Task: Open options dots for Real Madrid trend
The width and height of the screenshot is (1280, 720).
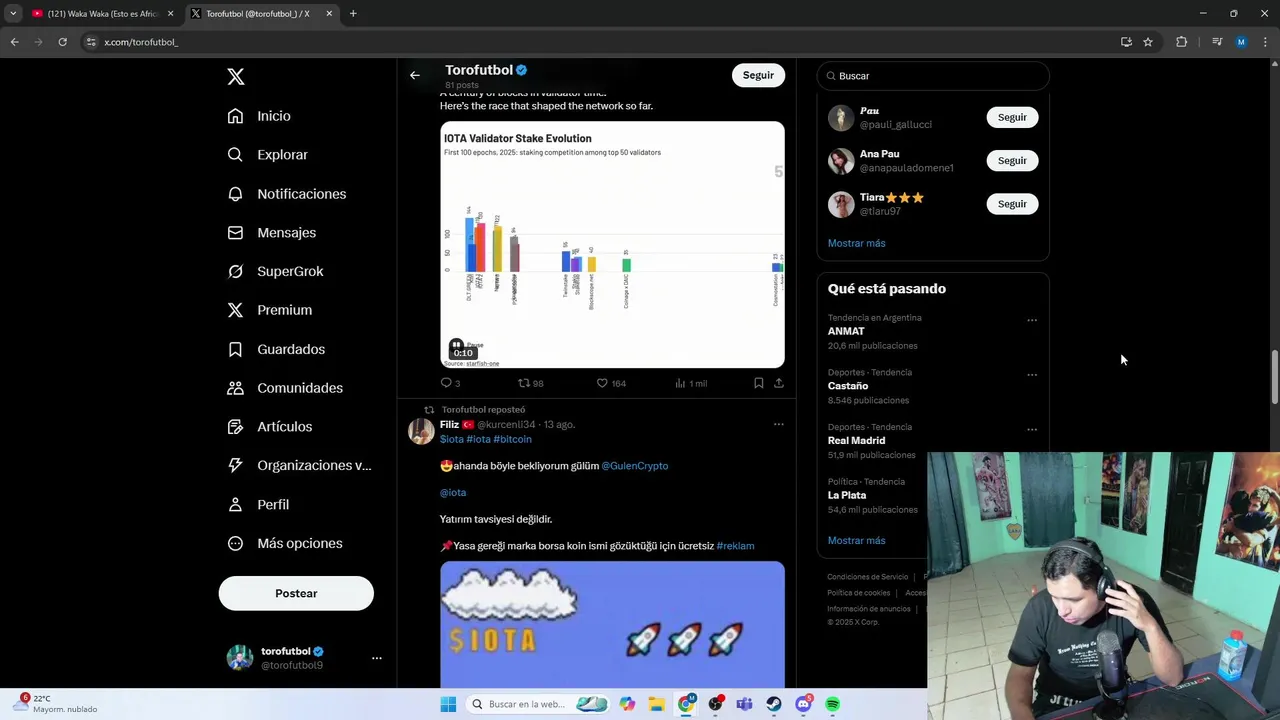Action: [x=1032, y=430]
